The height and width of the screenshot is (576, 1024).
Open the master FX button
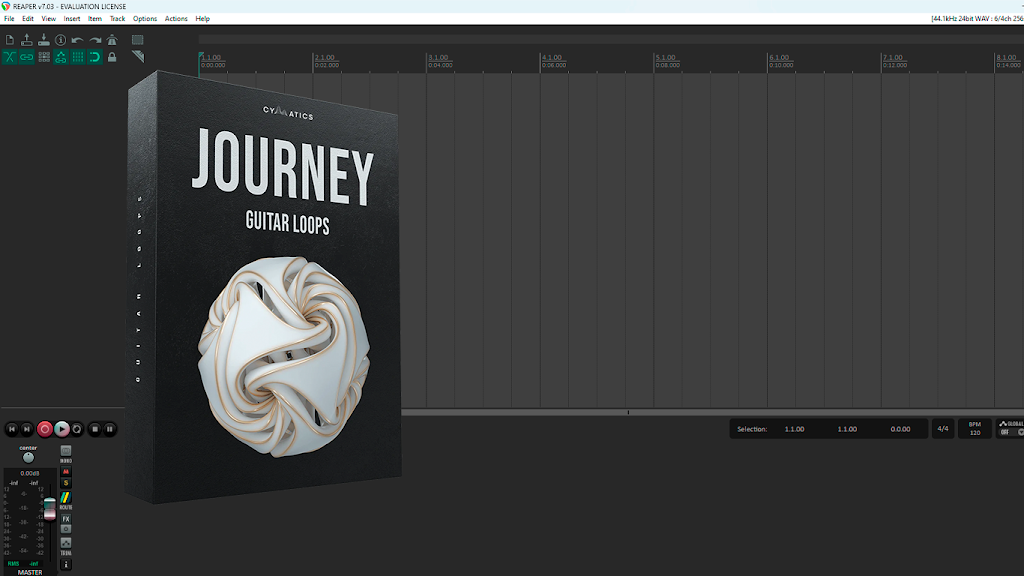(66, 519)
